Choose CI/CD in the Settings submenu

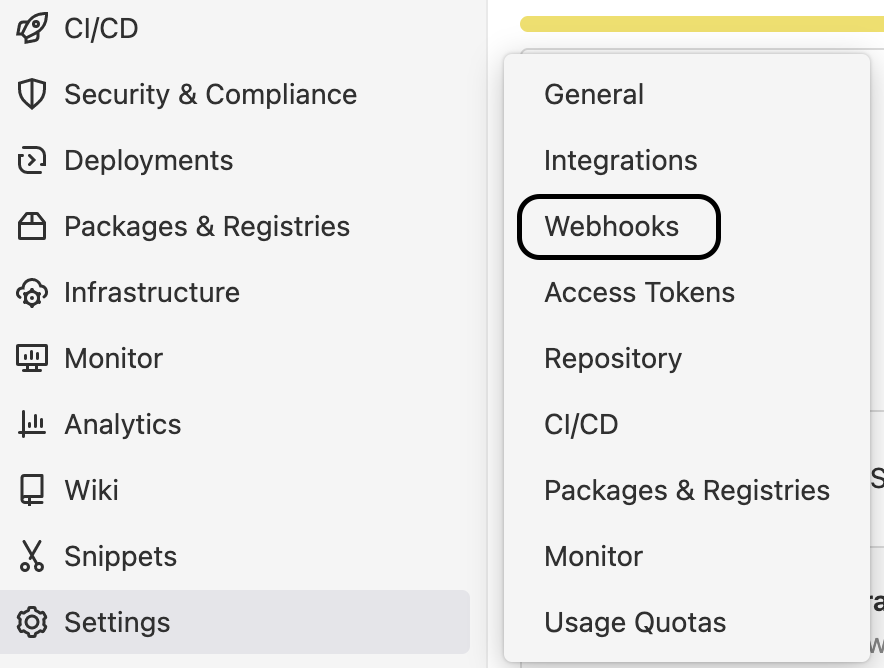581,424
